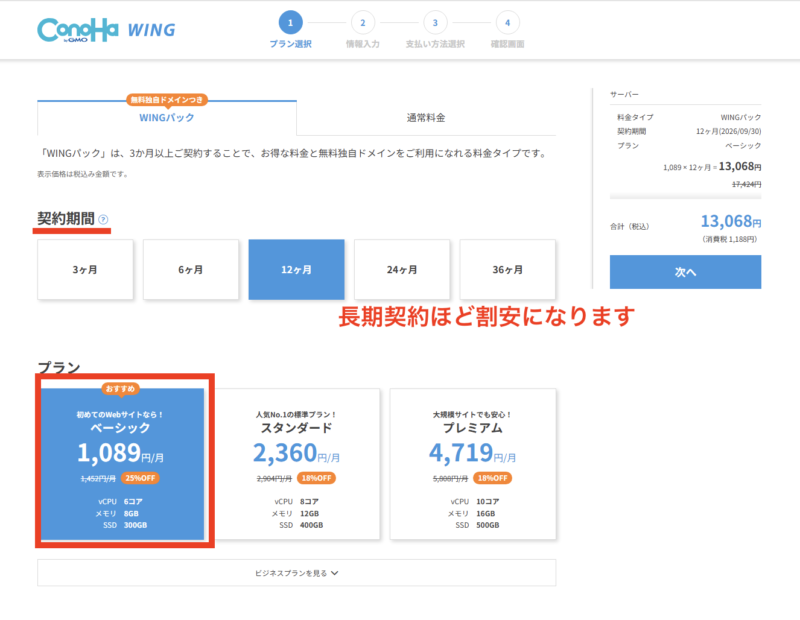
Task: Select the スタンダード plan card
Action: click(298, 463)
